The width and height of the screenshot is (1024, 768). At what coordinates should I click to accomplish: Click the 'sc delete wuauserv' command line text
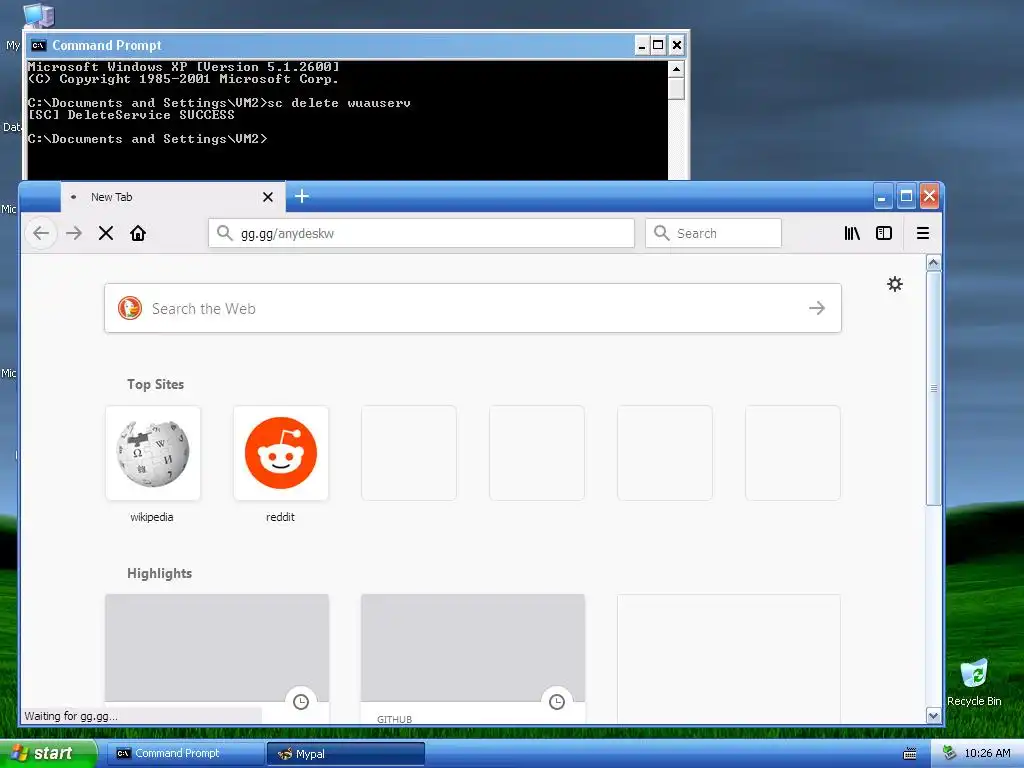(339, 103)
